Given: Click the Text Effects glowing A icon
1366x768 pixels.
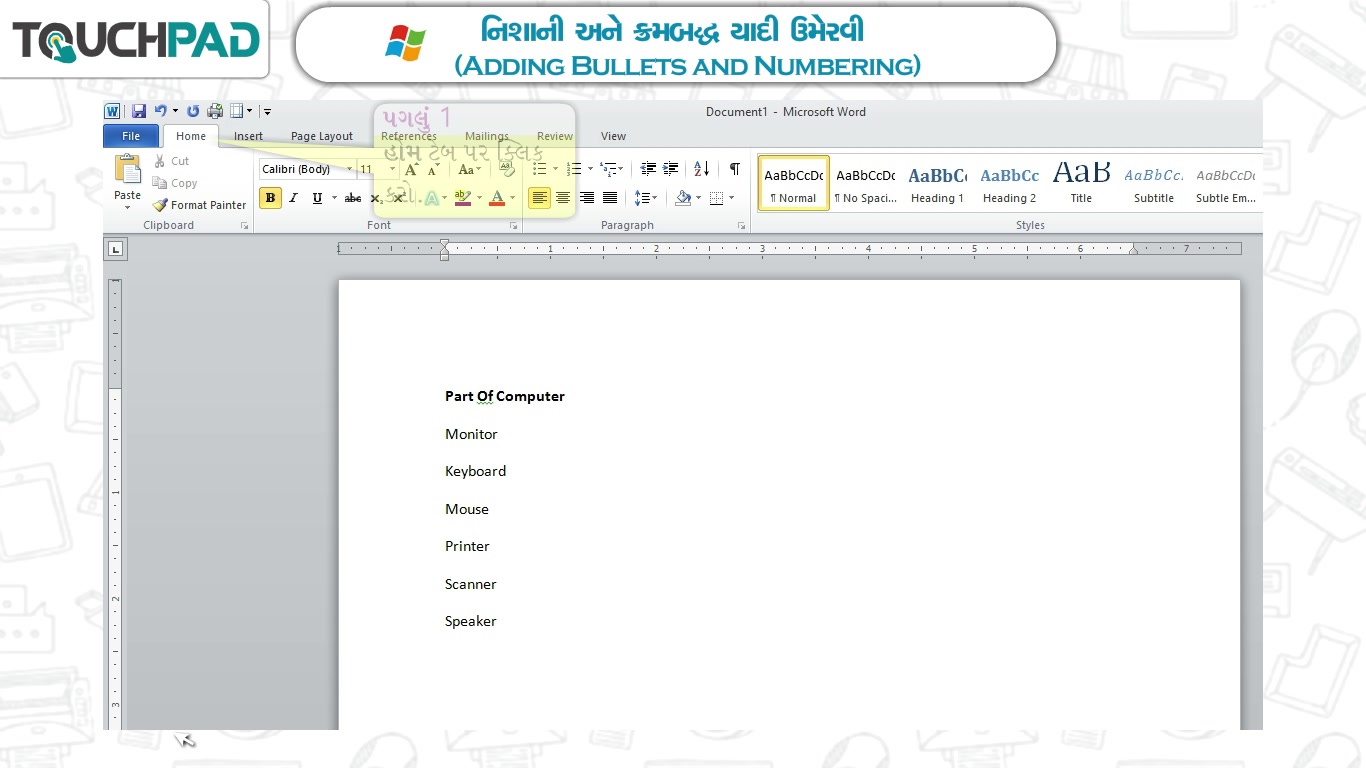Looking at the screenshot, I should (431, 198).
